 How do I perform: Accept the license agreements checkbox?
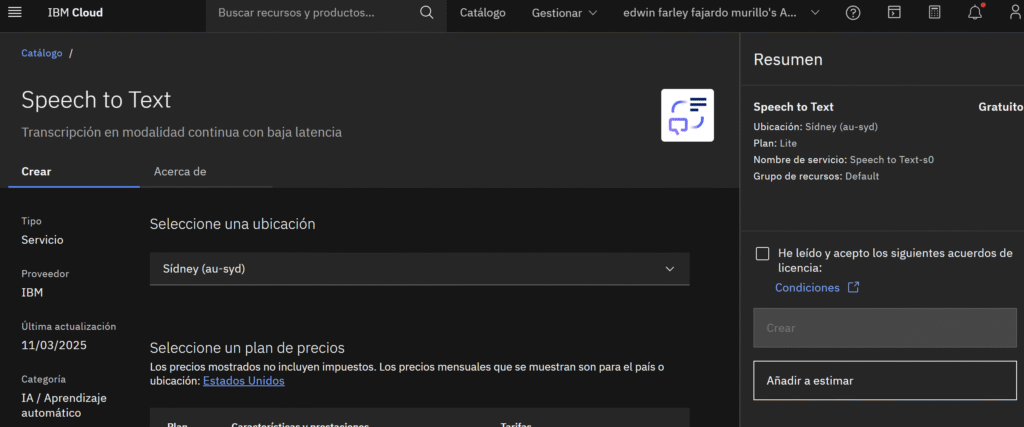point(763,254)
